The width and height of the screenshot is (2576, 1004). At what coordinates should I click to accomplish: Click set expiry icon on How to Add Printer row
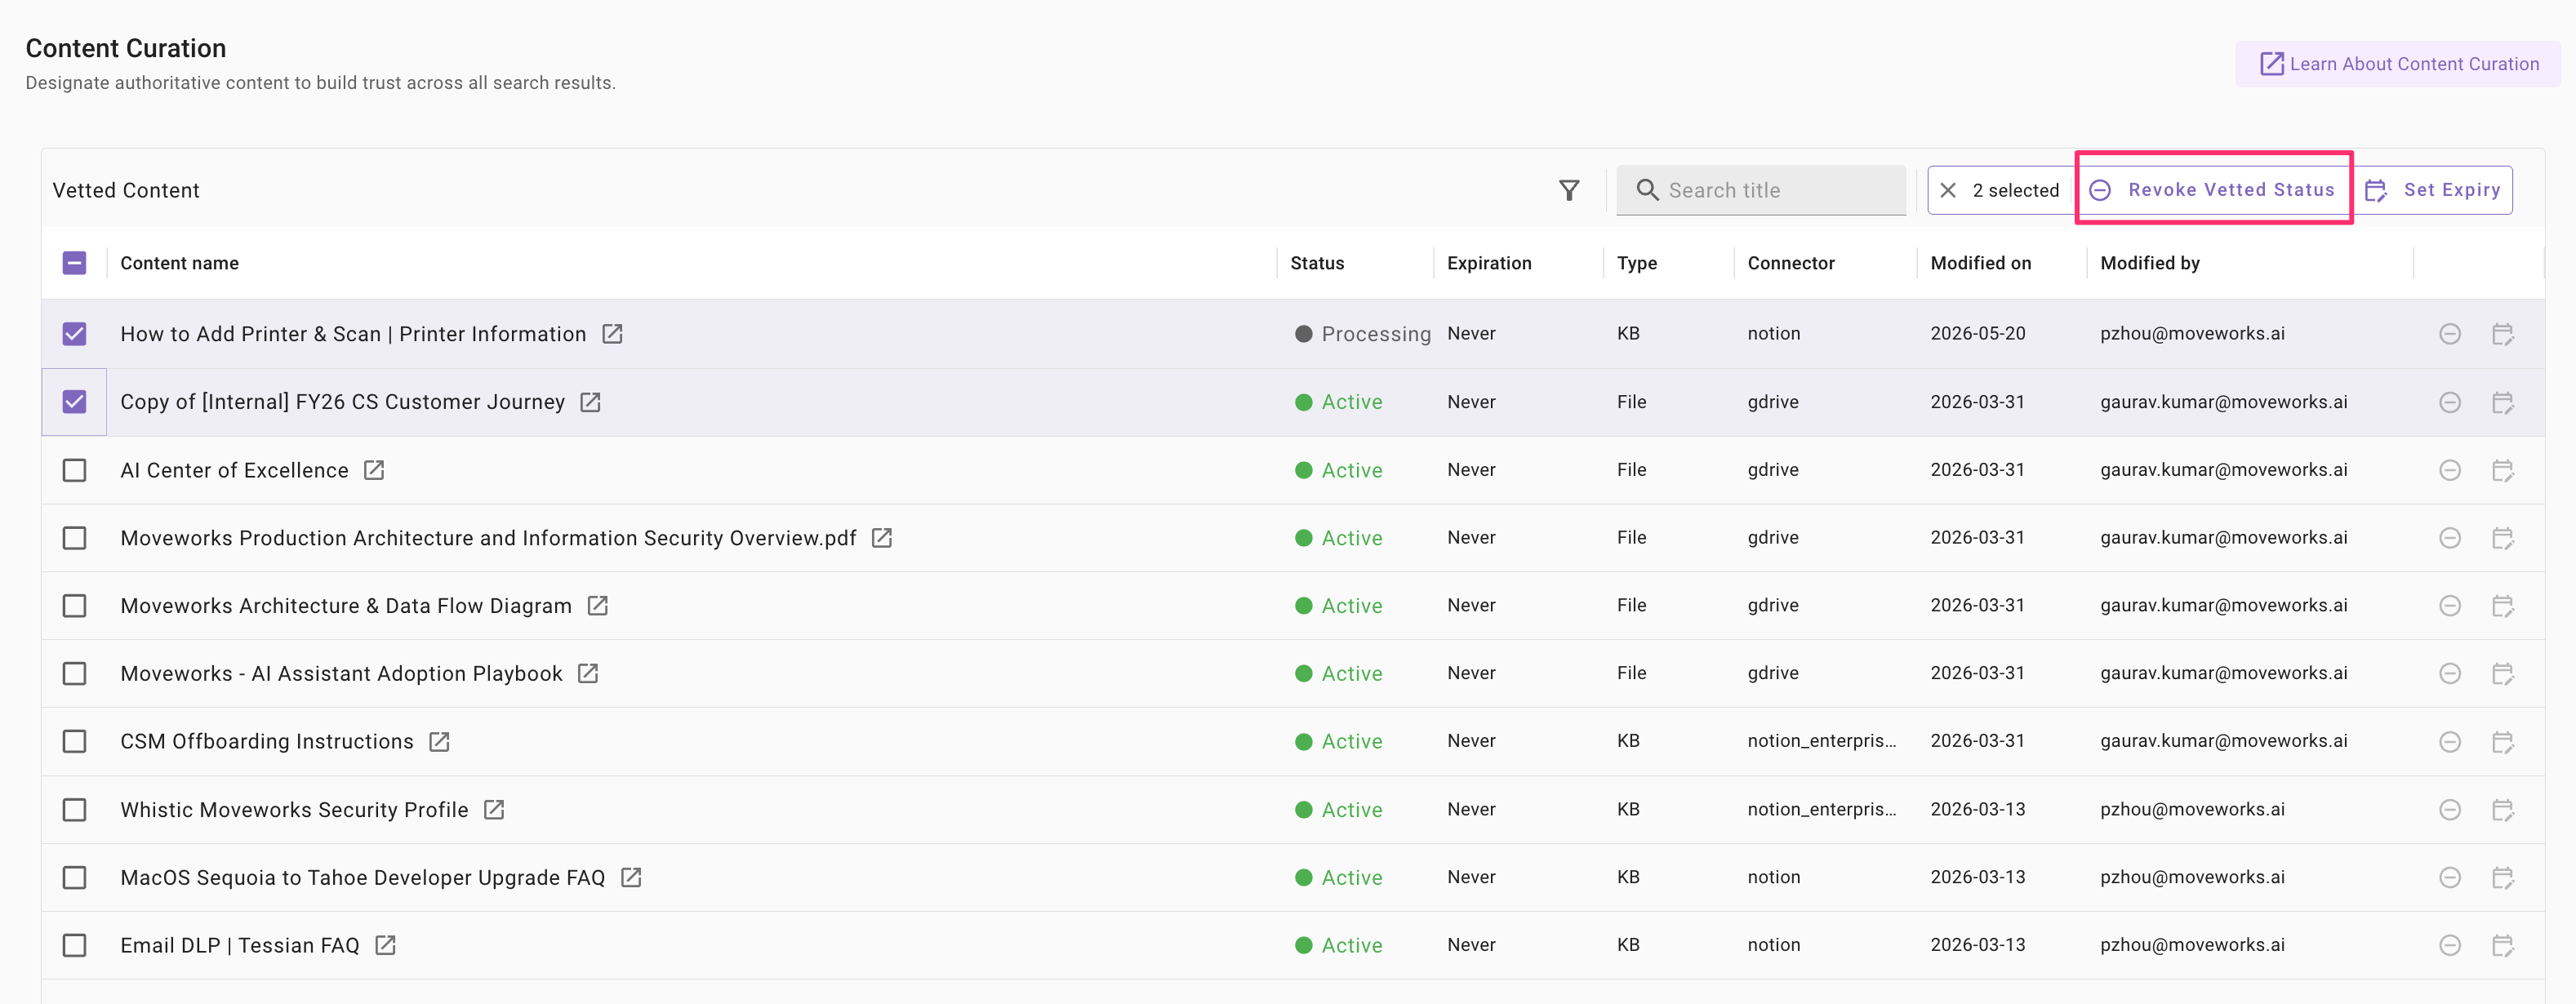2502,334
